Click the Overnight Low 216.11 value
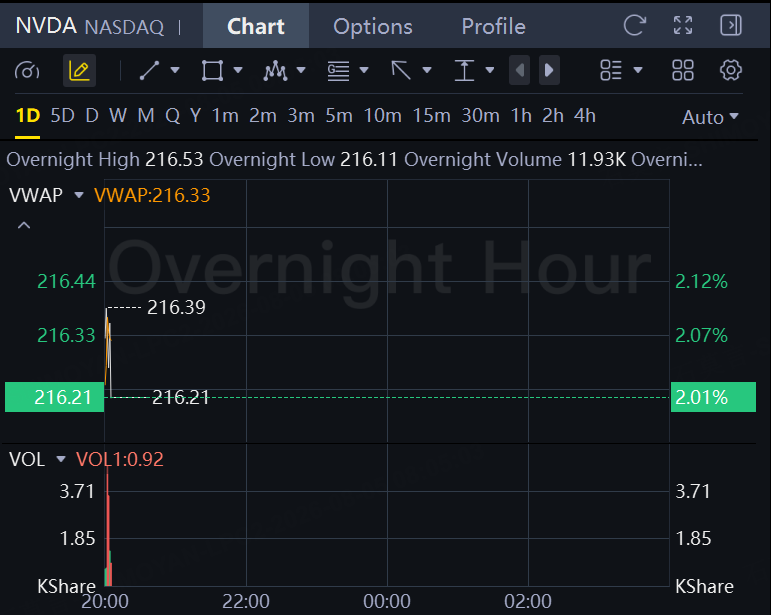This screenshot has height=615, width=771. pos(369,160)
